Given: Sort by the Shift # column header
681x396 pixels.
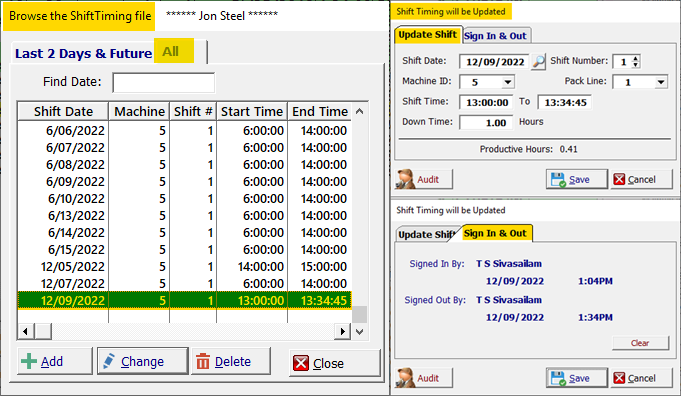Looking at the screenshot, I should [193, 112].
